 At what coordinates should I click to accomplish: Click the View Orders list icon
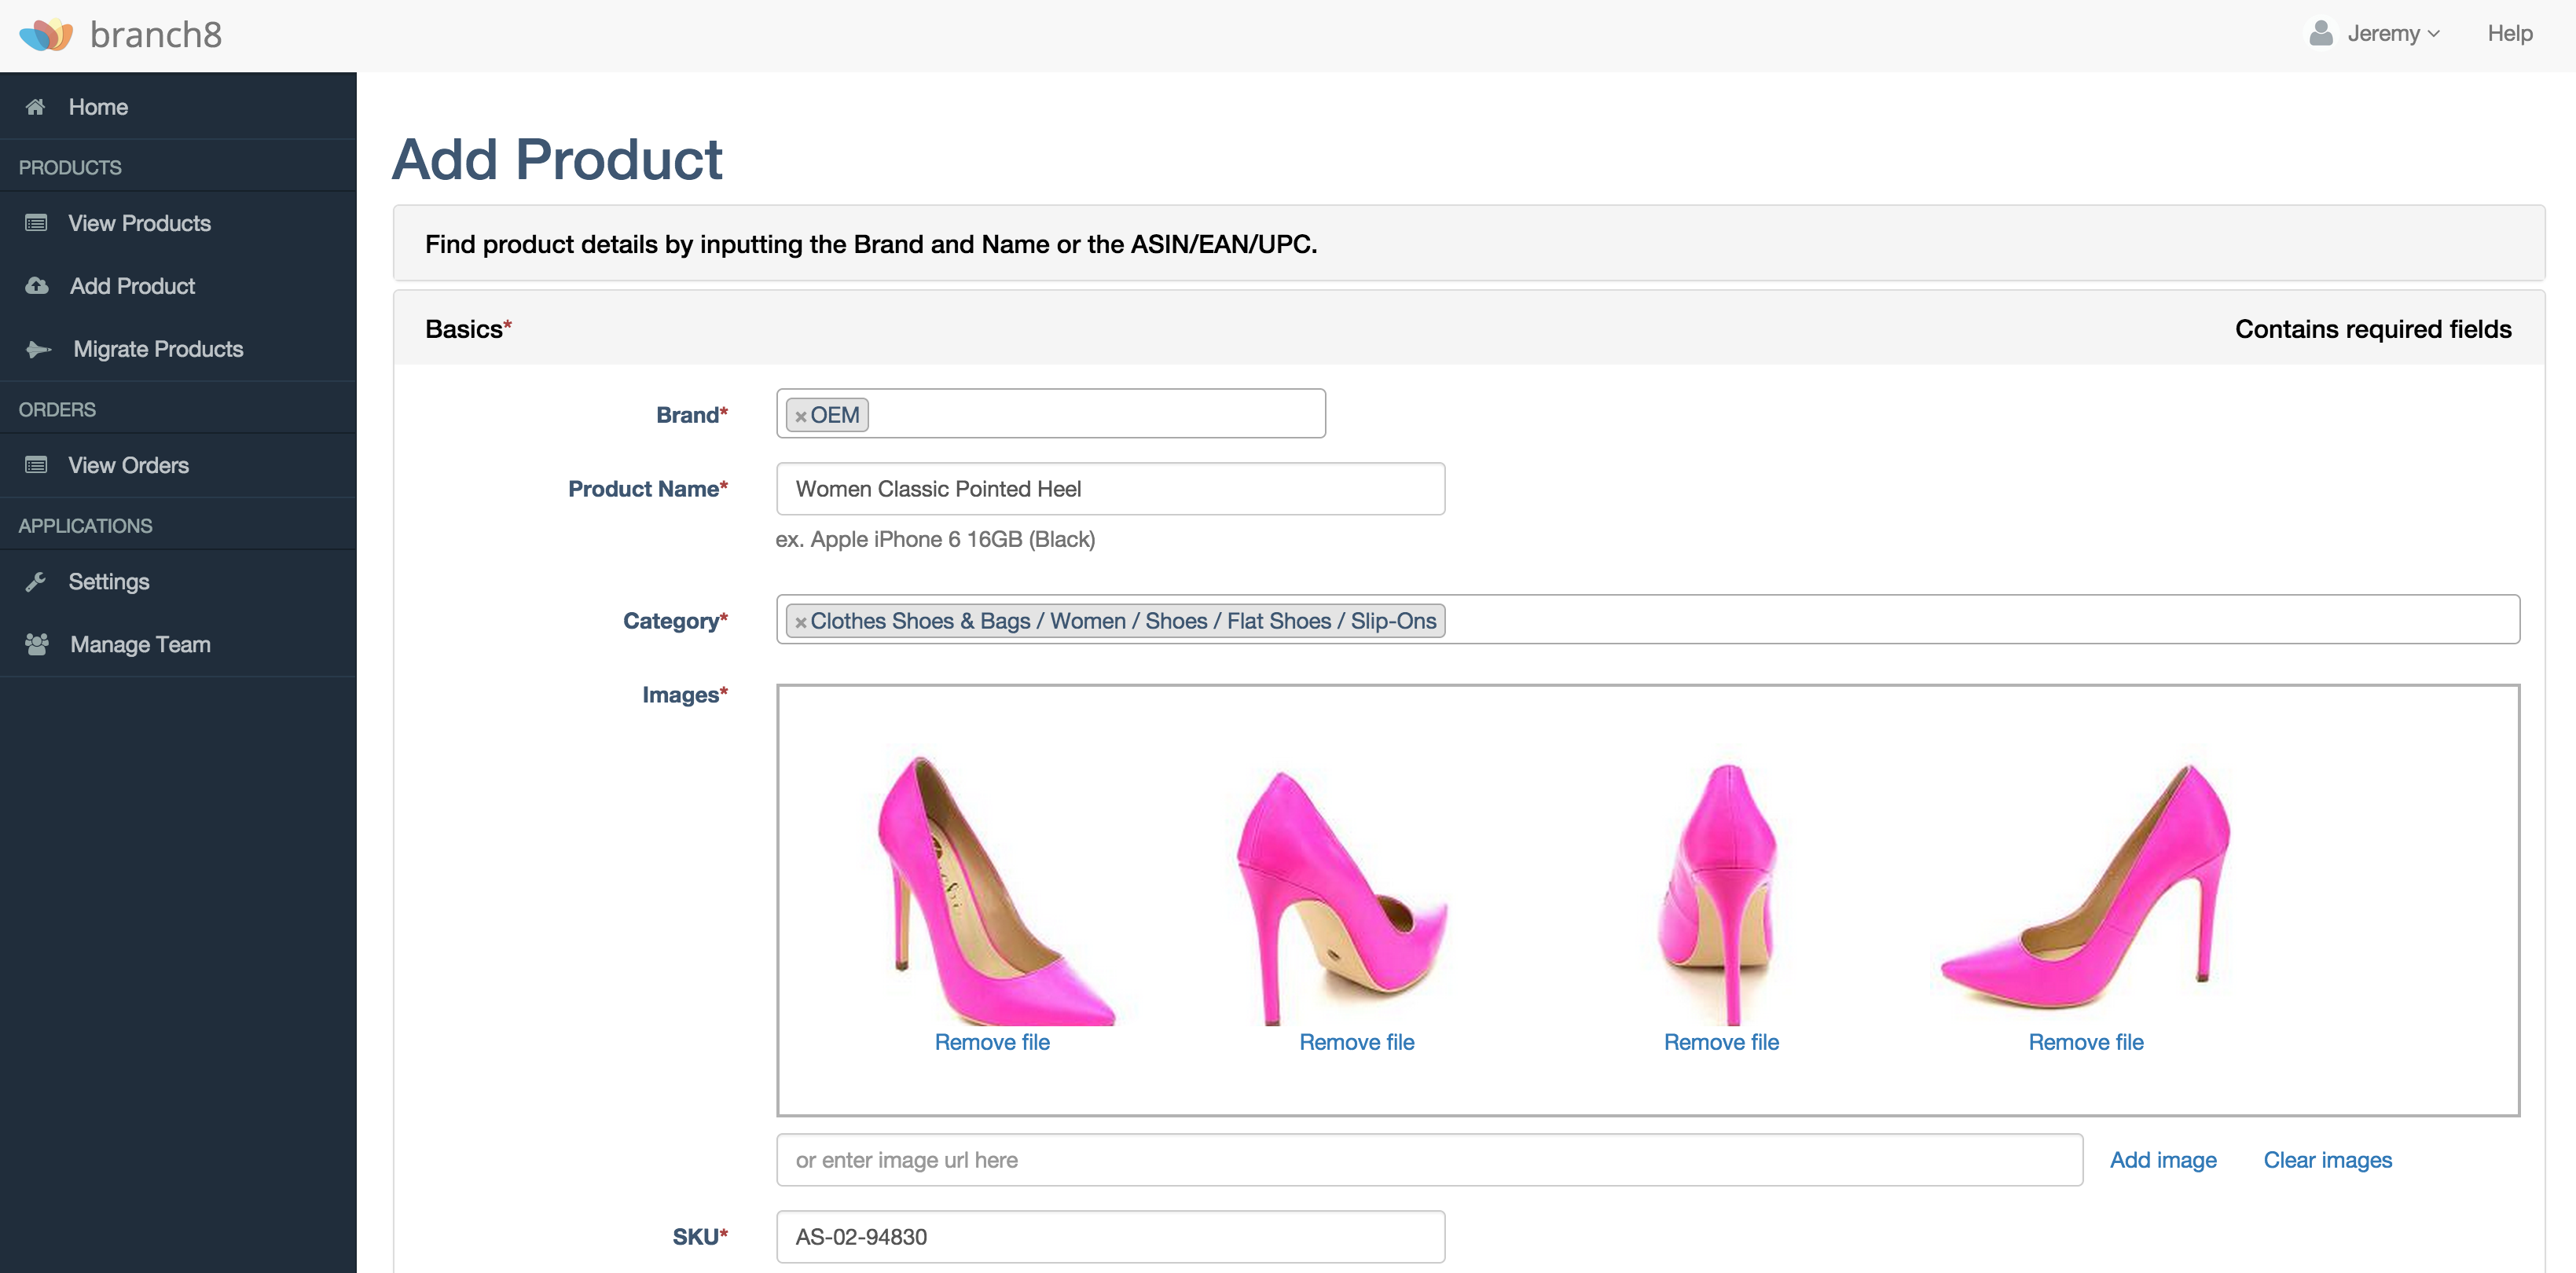tap(36, 465)
